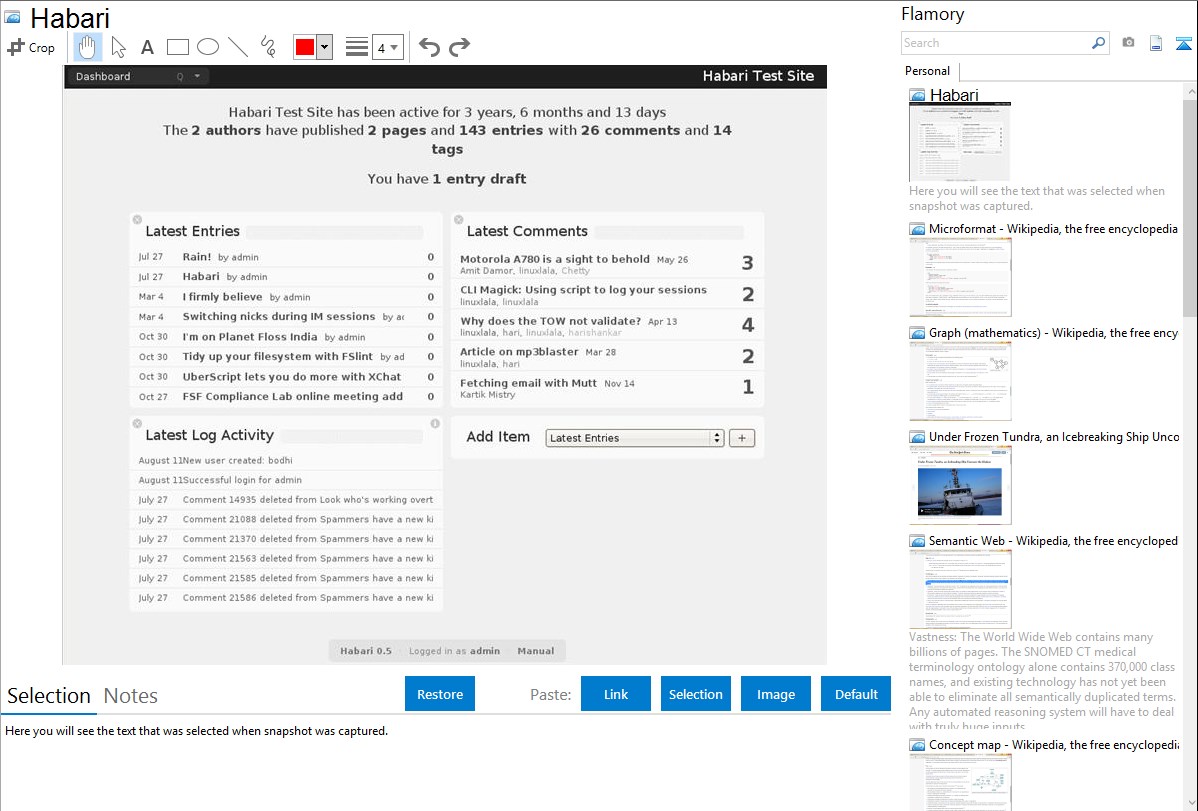1198x811 pixels.
Task: Open Motorola A780 comment entry
Action: pyautogui.click(x=555, y=259)
